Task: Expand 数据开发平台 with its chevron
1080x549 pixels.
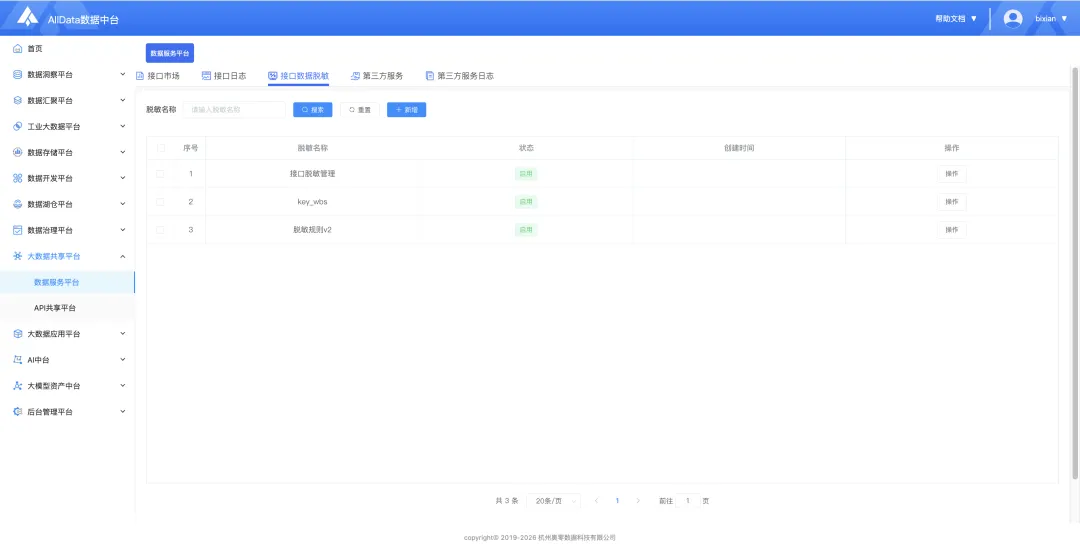Action: [123, 178]
